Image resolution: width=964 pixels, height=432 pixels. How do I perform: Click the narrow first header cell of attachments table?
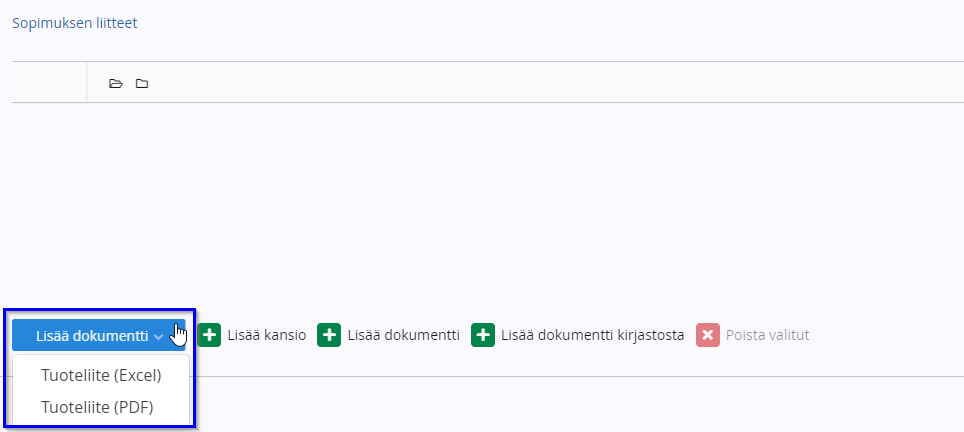(29, 82)
